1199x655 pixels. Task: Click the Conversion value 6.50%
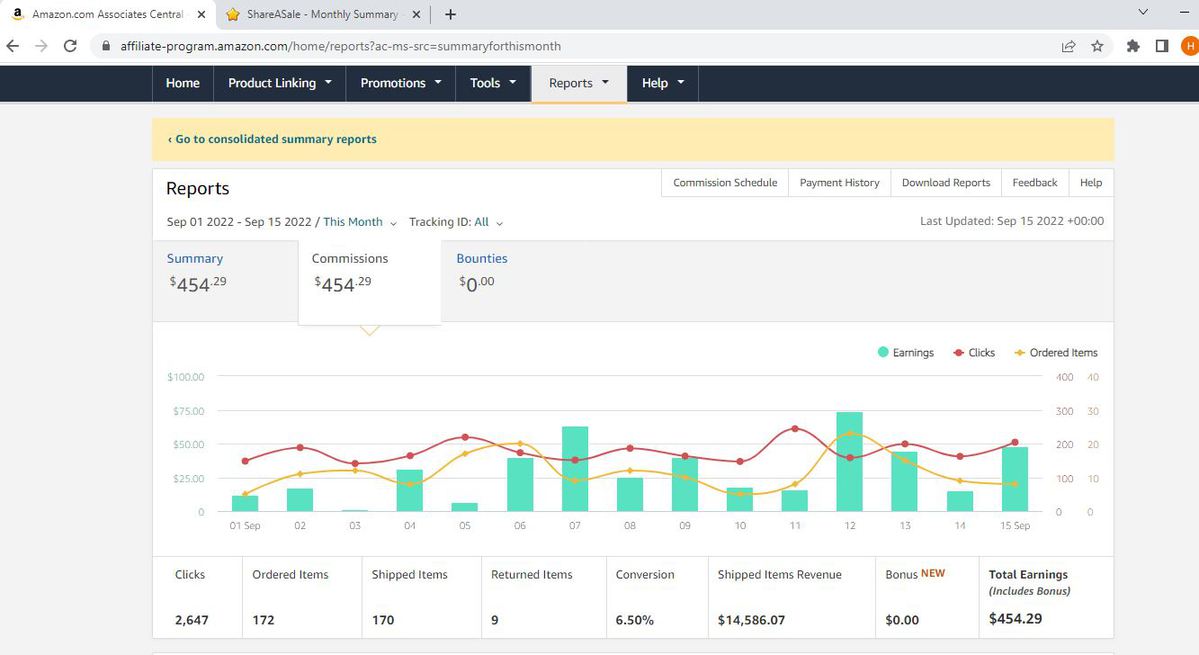(635, 620)
